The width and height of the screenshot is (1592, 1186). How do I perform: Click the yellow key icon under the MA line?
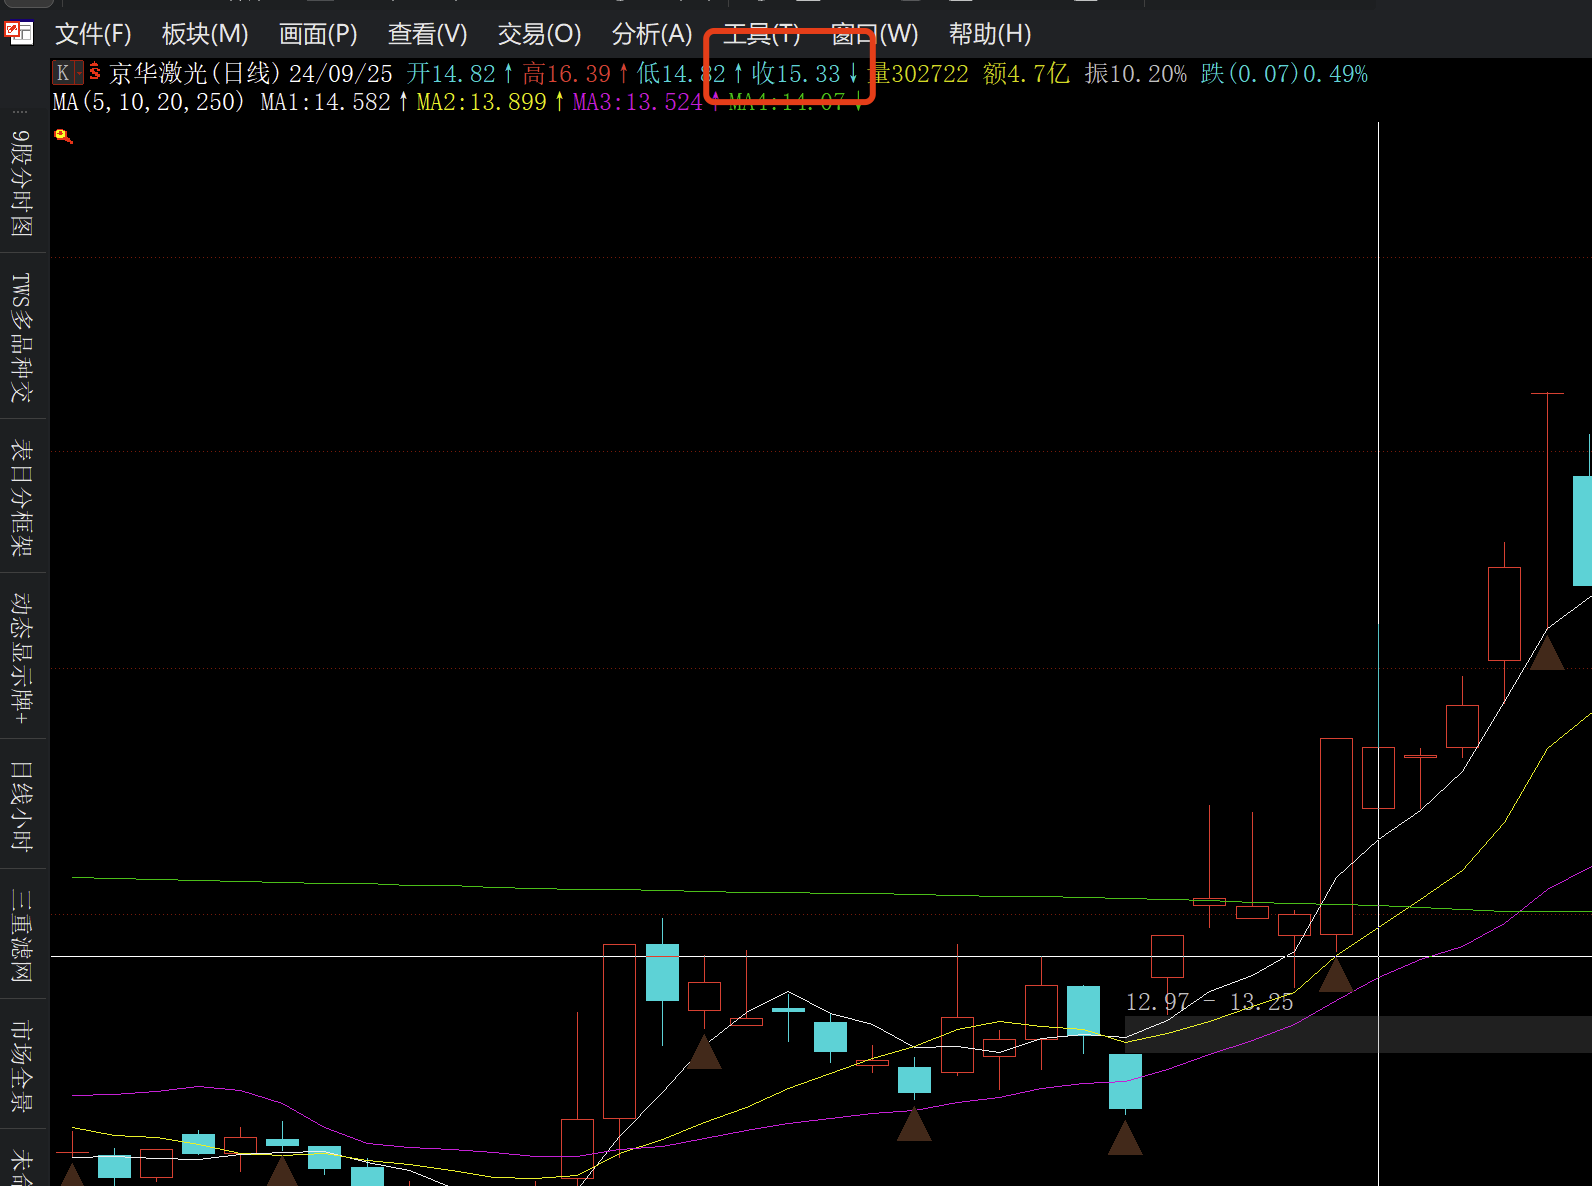pos(64,136)
